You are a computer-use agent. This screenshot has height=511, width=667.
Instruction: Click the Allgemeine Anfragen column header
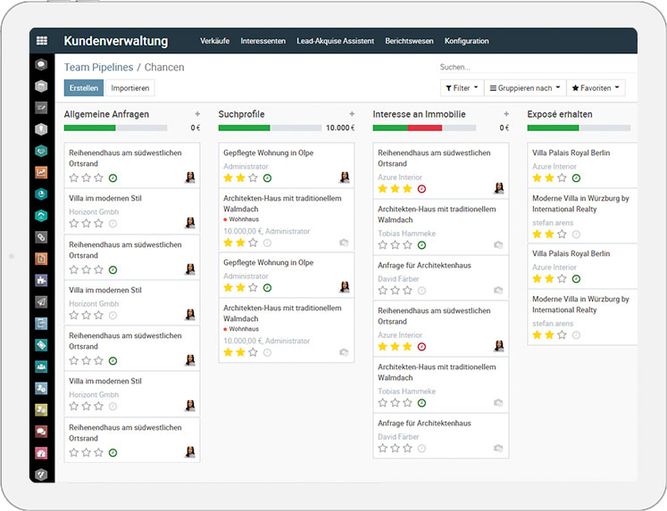(x=106, y=114)
